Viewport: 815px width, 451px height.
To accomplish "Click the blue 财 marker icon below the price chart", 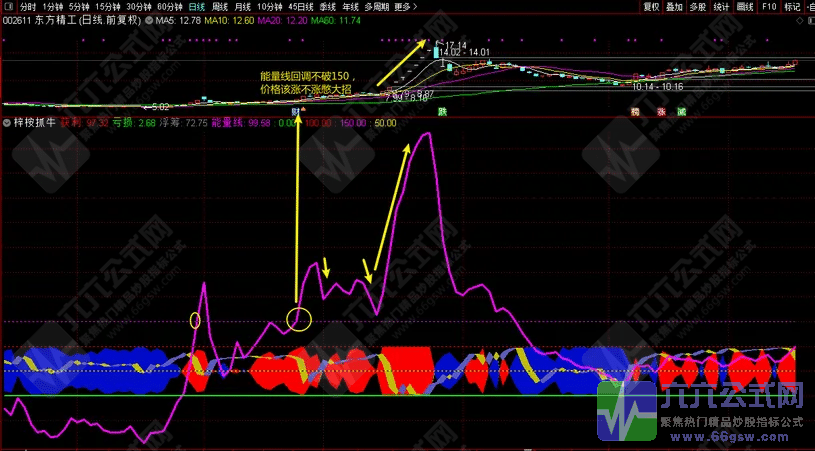I will click(x=296, y=112).
